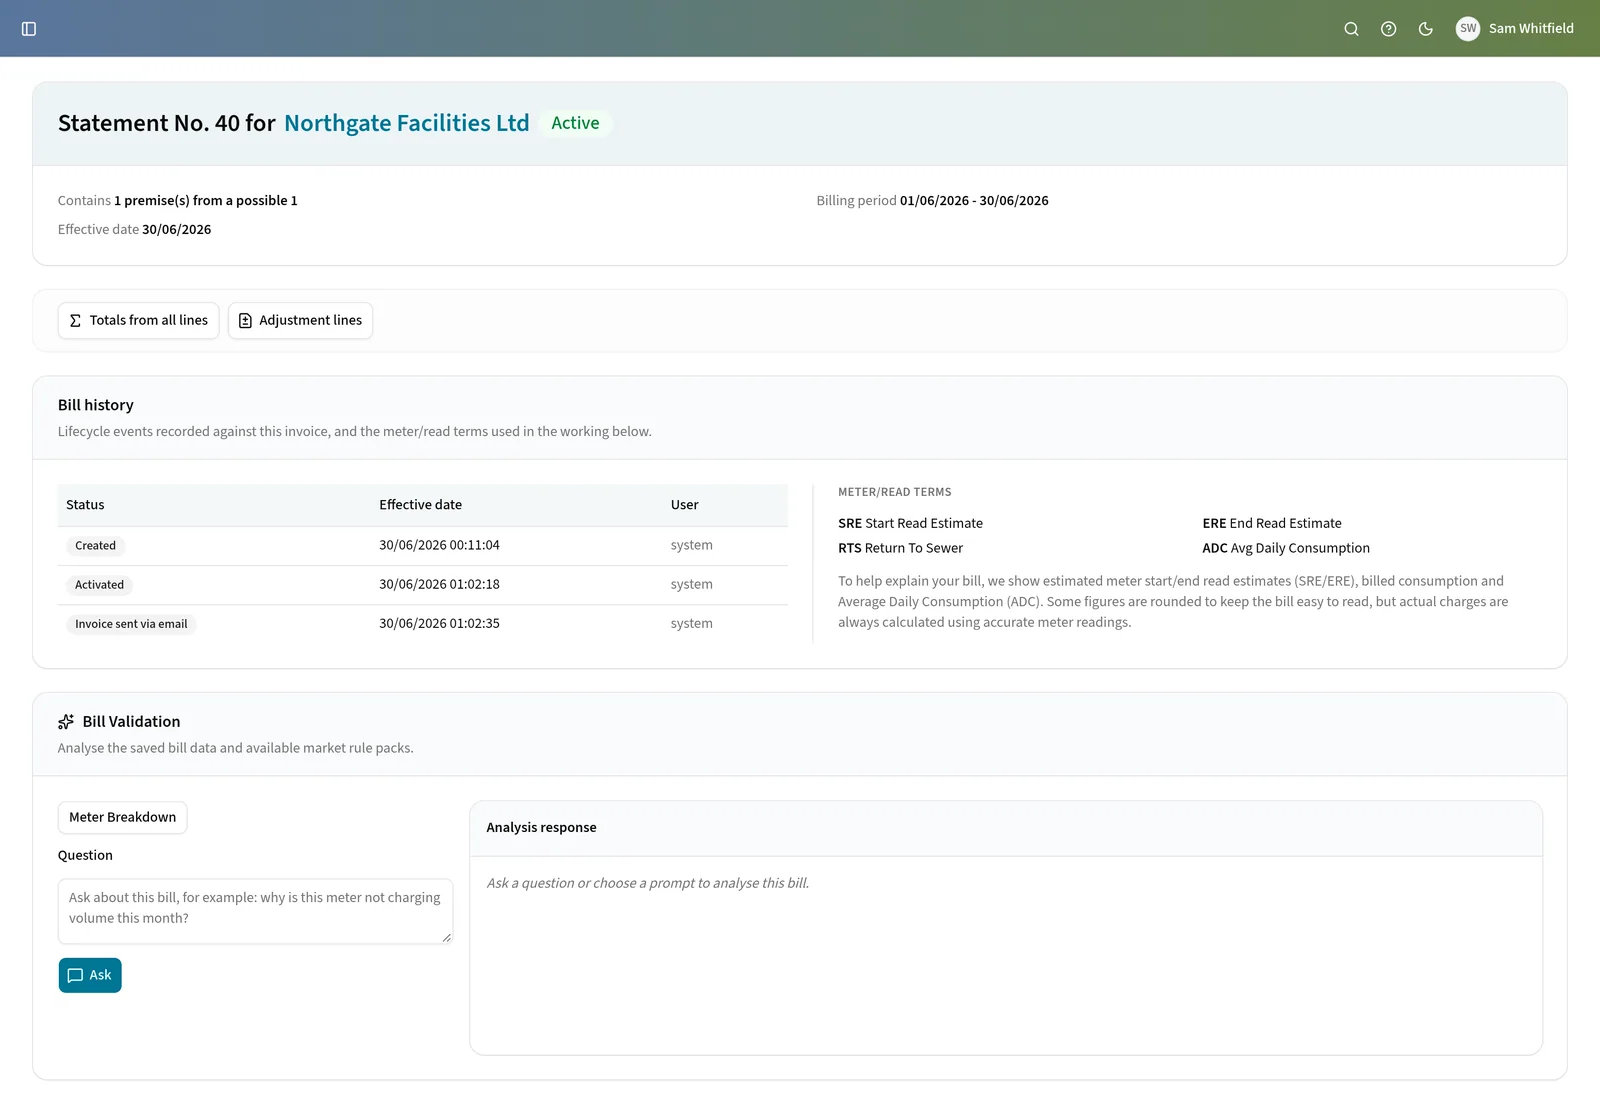Click ADC Avg Daily Consumption term
The image size is (1600, 1097).
tap(1286, 548)
